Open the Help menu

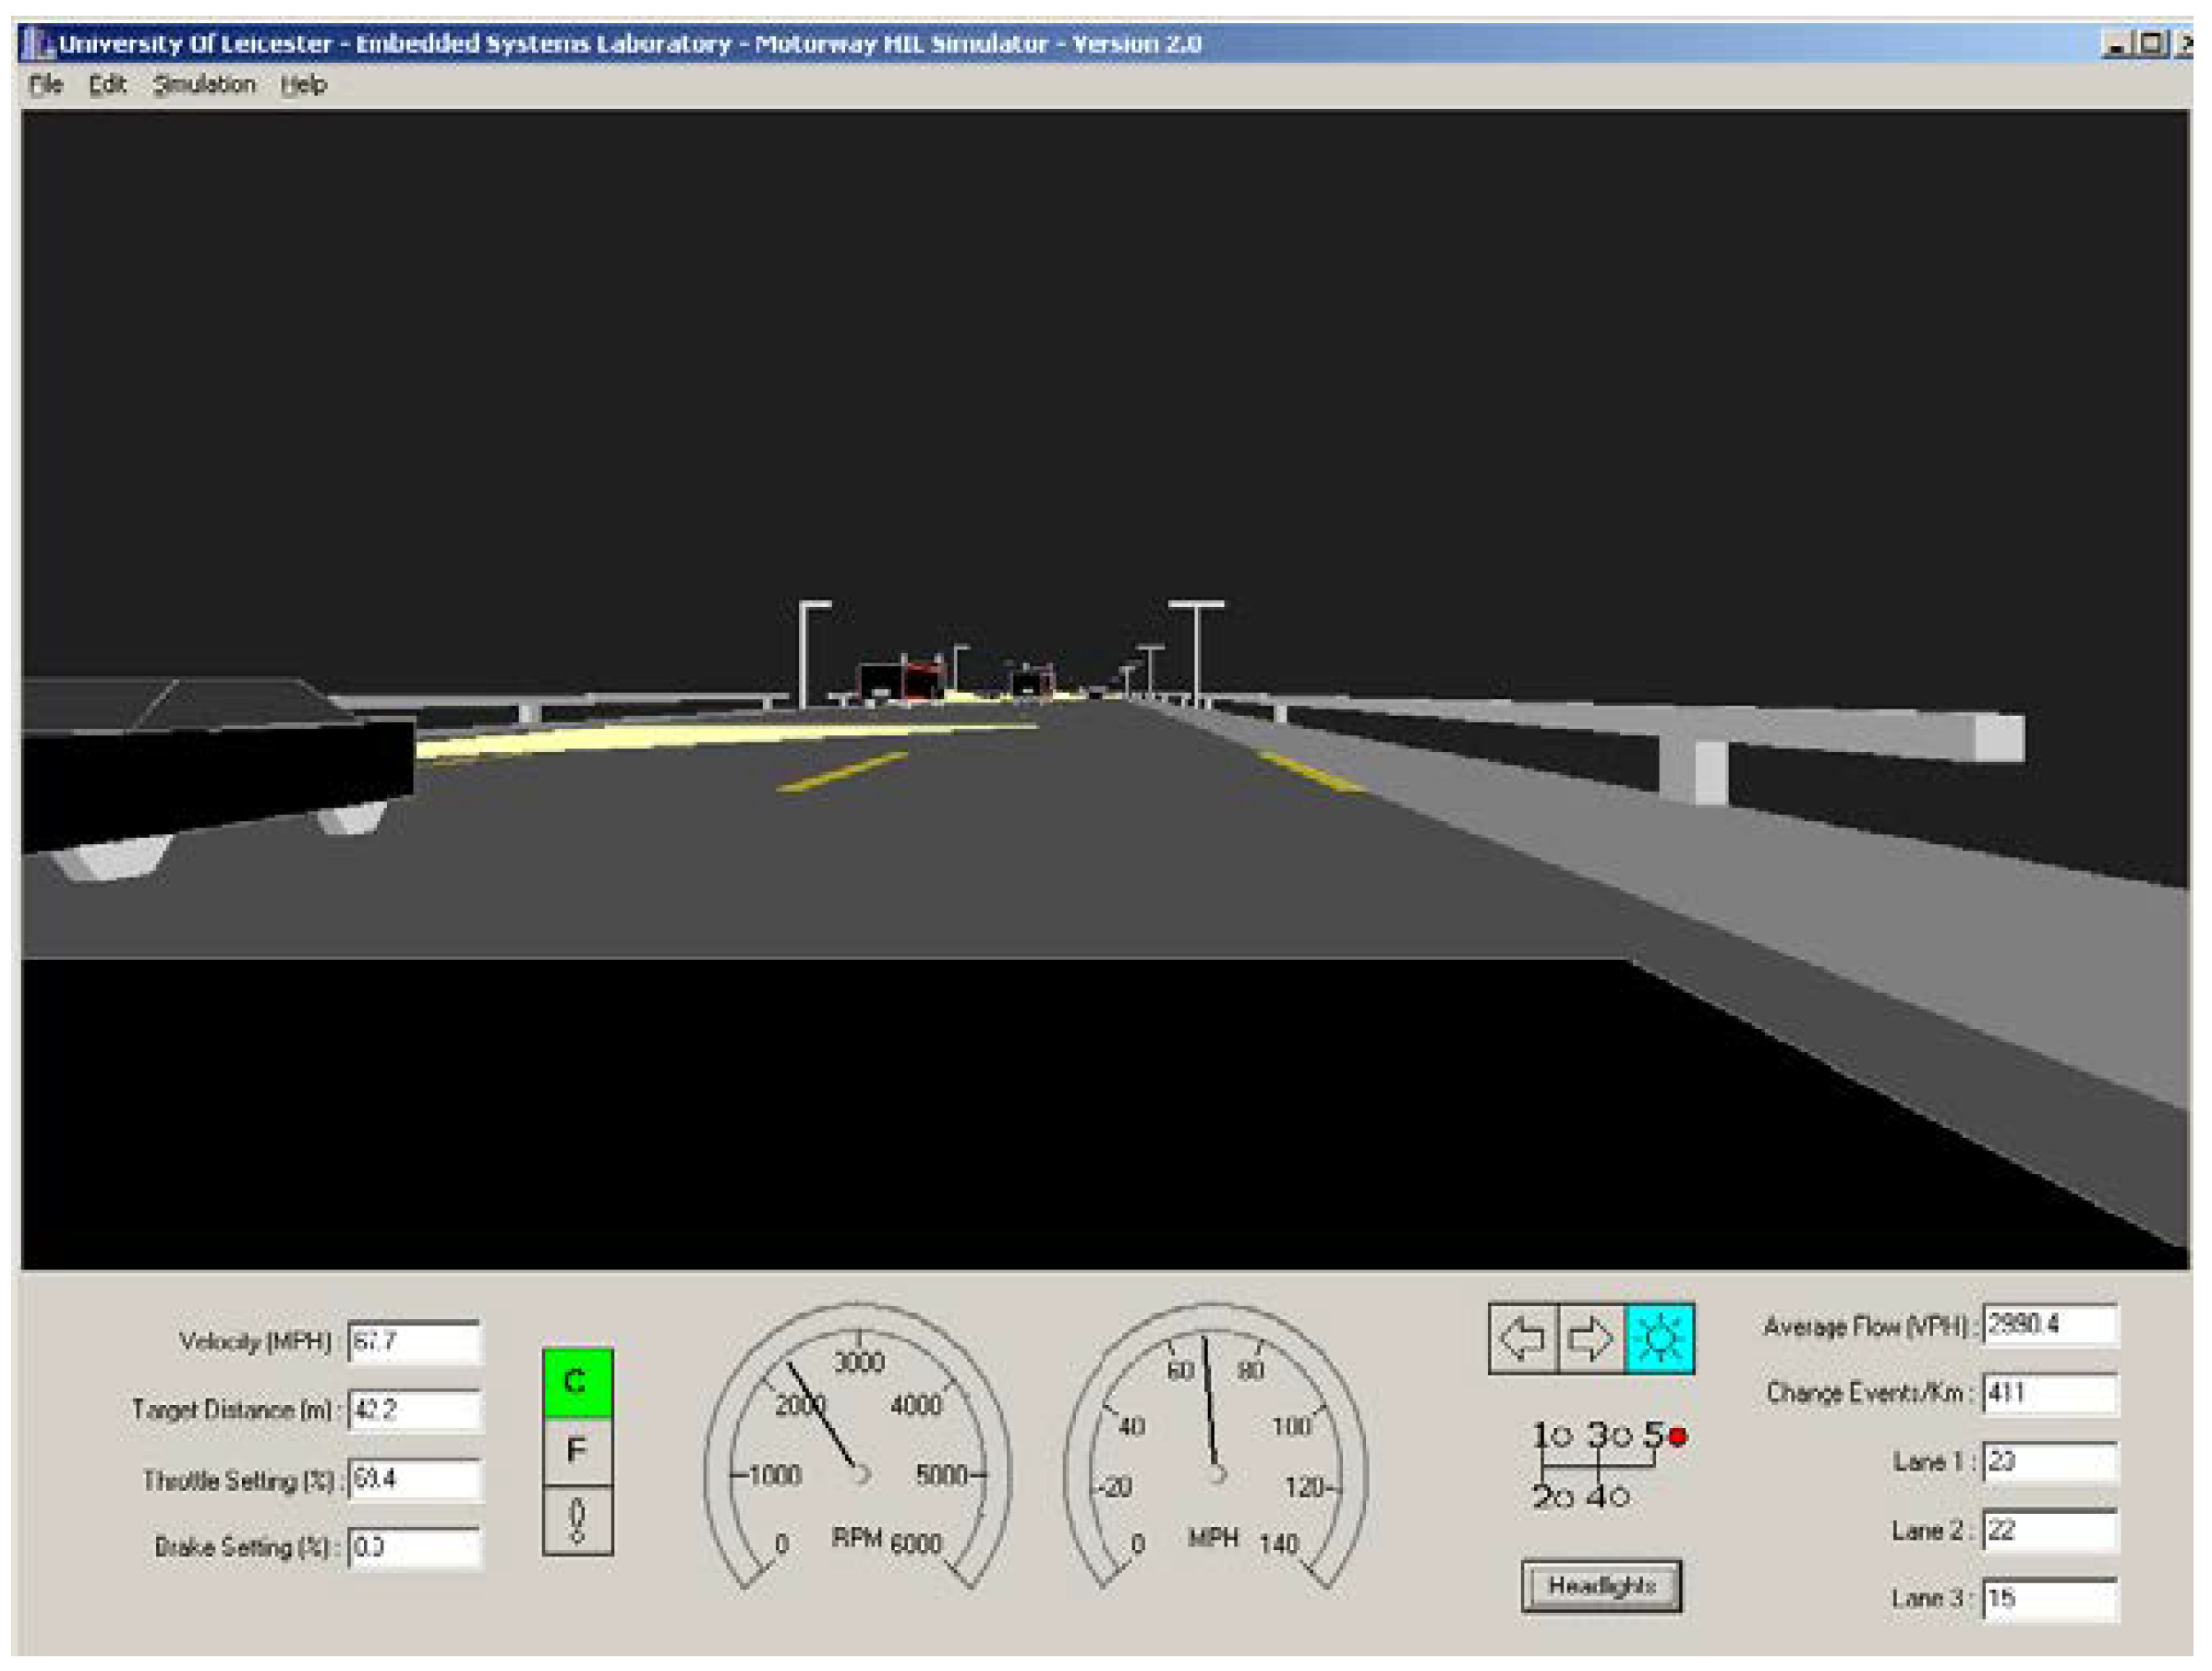(x=303, y=85)
